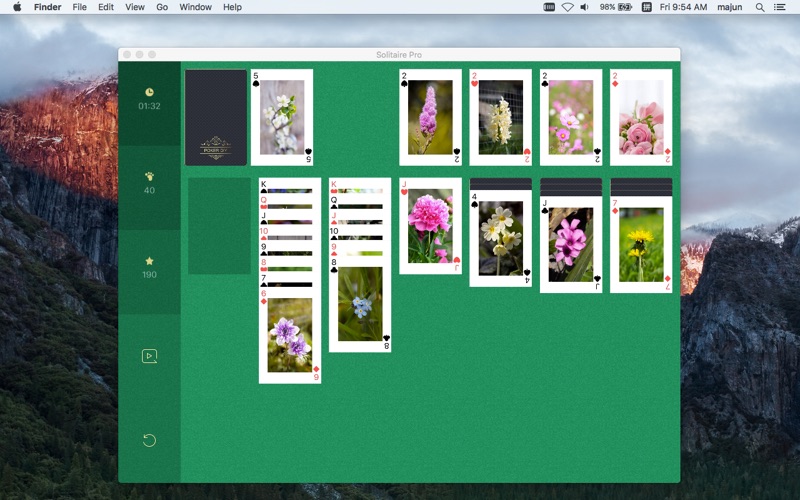Image resolution: width=800 pixels, height=500 pixels.
Task: Select the 6 of diamonds bottom card
Action: [x=290, y=335]
